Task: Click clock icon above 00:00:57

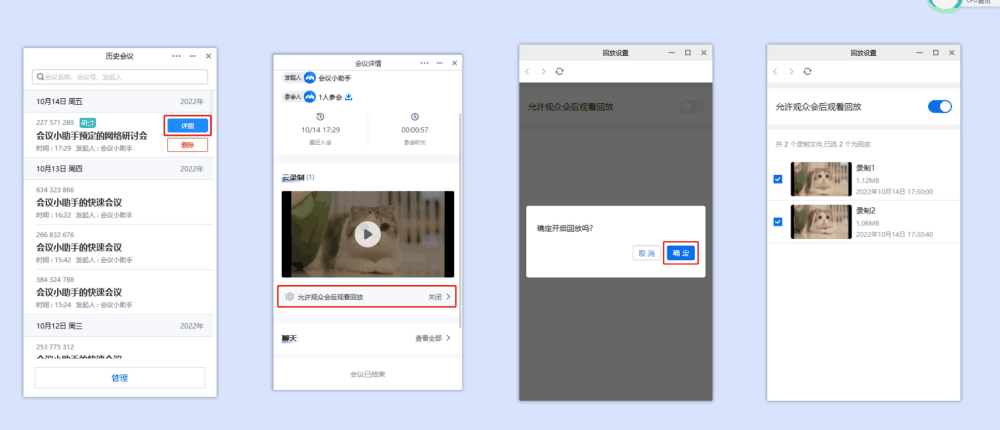Action: pos(415,117)
